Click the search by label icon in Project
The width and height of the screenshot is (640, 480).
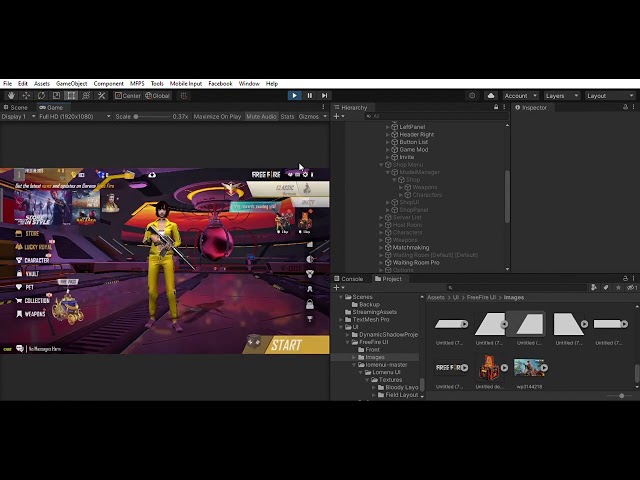click(606, 288)
